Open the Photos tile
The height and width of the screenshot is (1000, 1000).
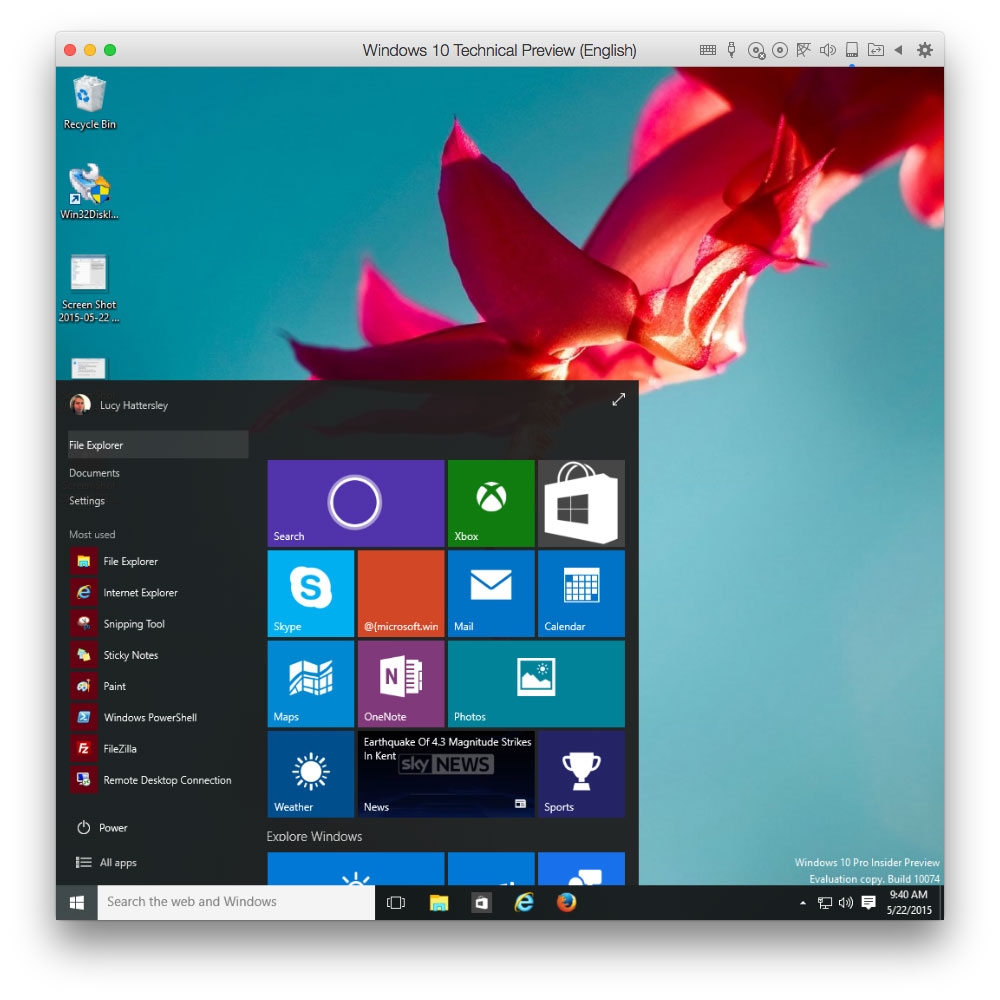(536, 684)
